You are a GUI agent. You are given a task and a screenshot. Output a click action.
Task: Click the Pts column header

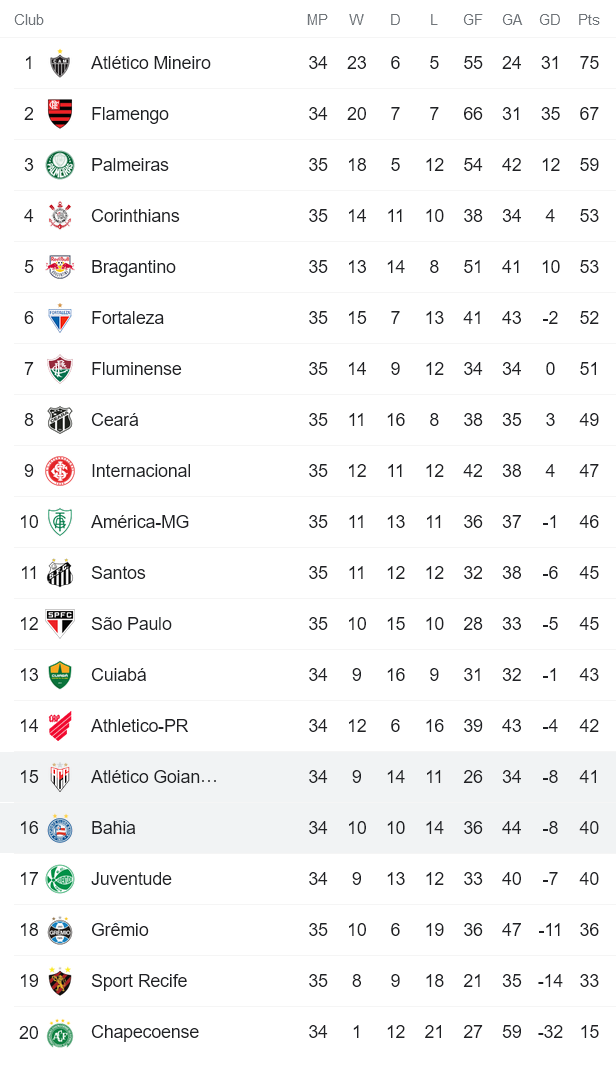coord(588,18)
